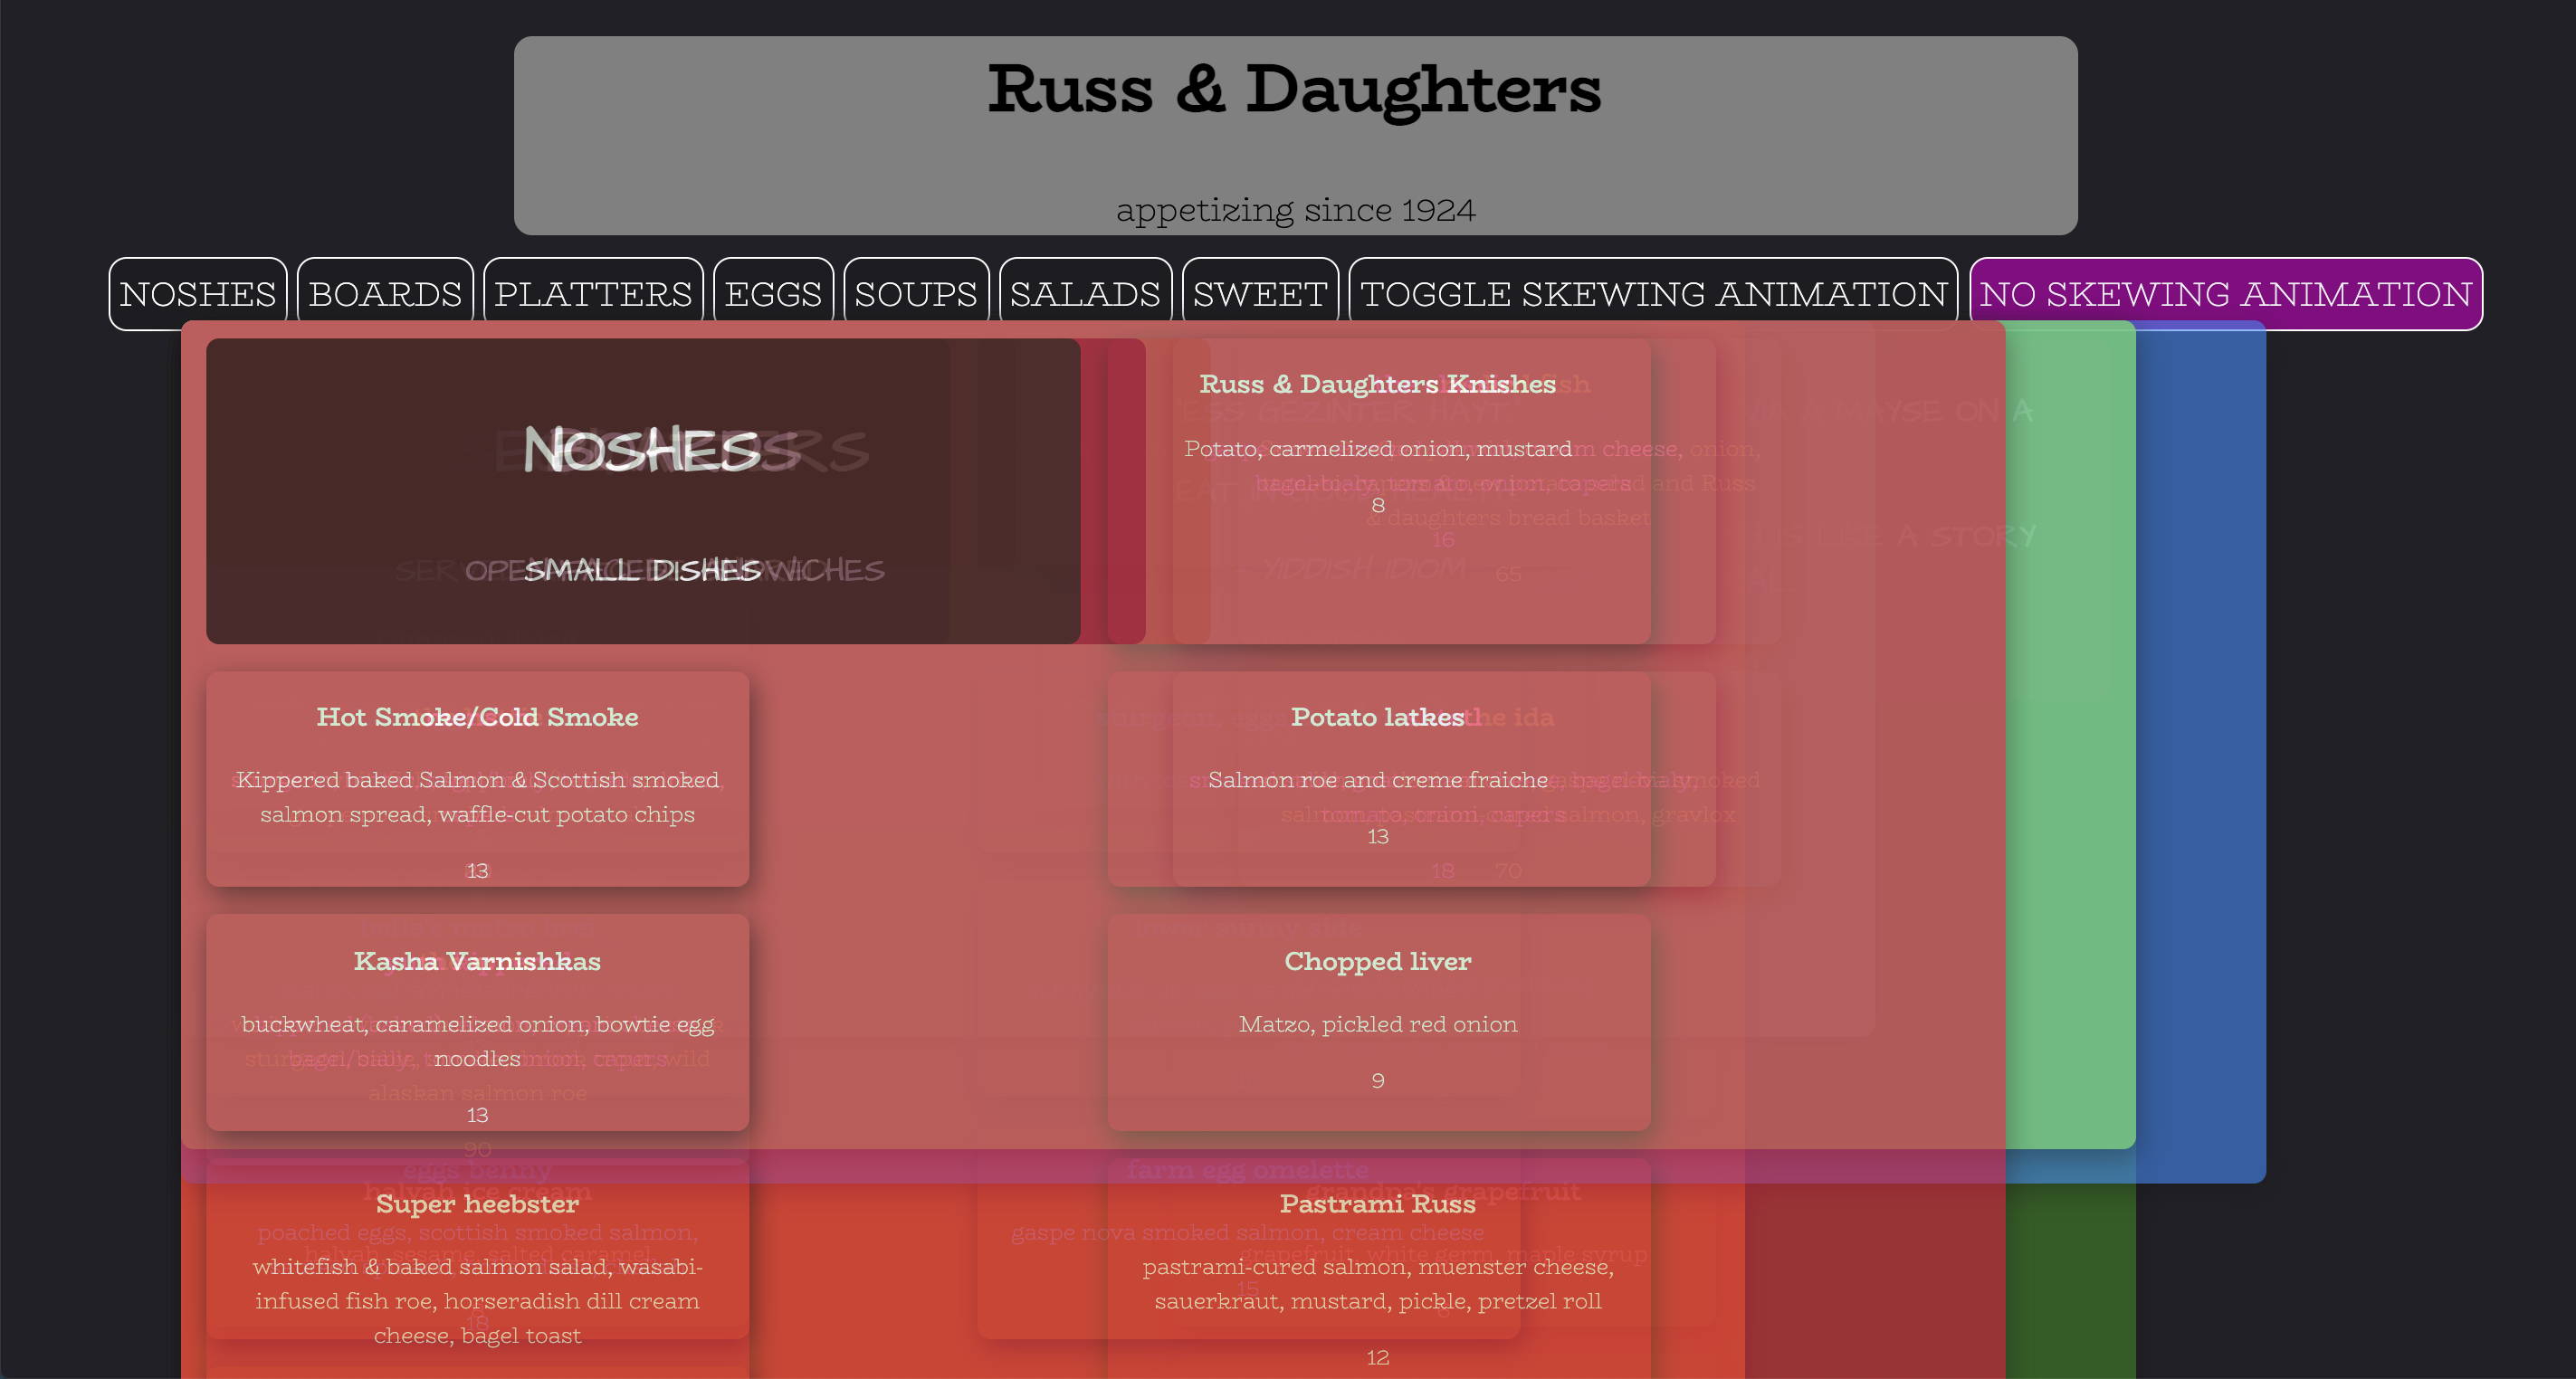This screenshot has width=2576, height=1379.
Task: Choose the Kasha Varnishkas card
Action: (477, 1021)
